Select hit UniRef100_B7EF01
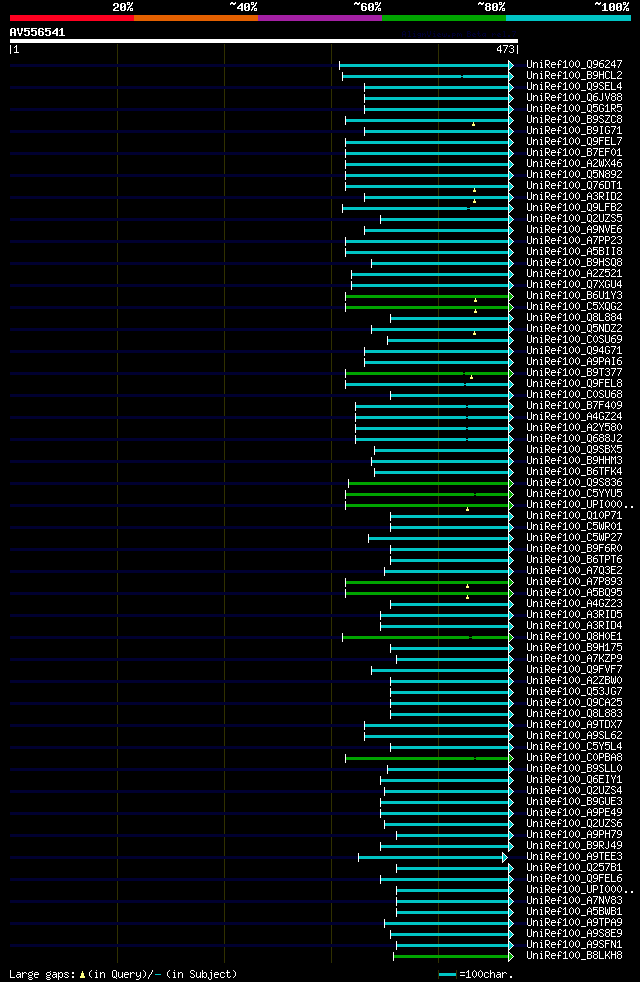 [x=574, y=152]
